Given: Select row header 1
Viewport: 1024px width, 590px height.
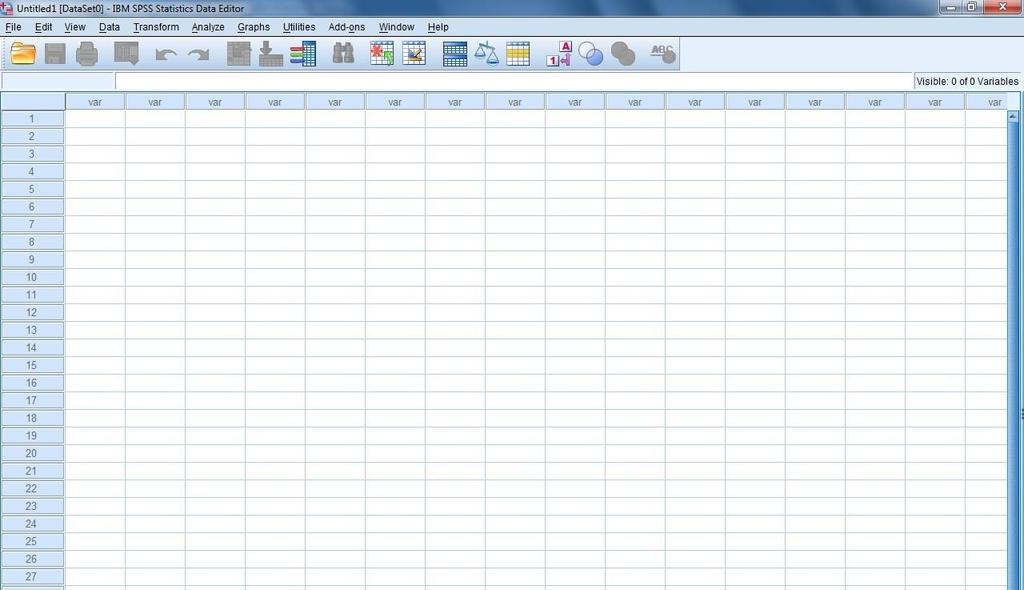Looking at the screenshot, I should pyautogui.click(x=32, y=119).
